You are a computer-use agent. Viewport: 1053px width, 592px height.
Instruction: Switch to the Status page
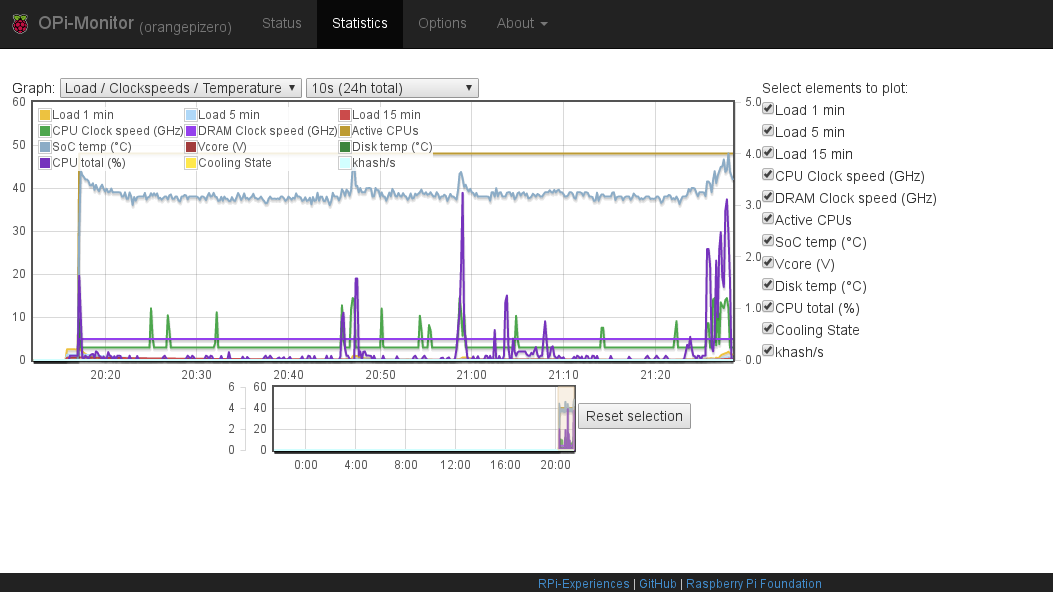281,23
